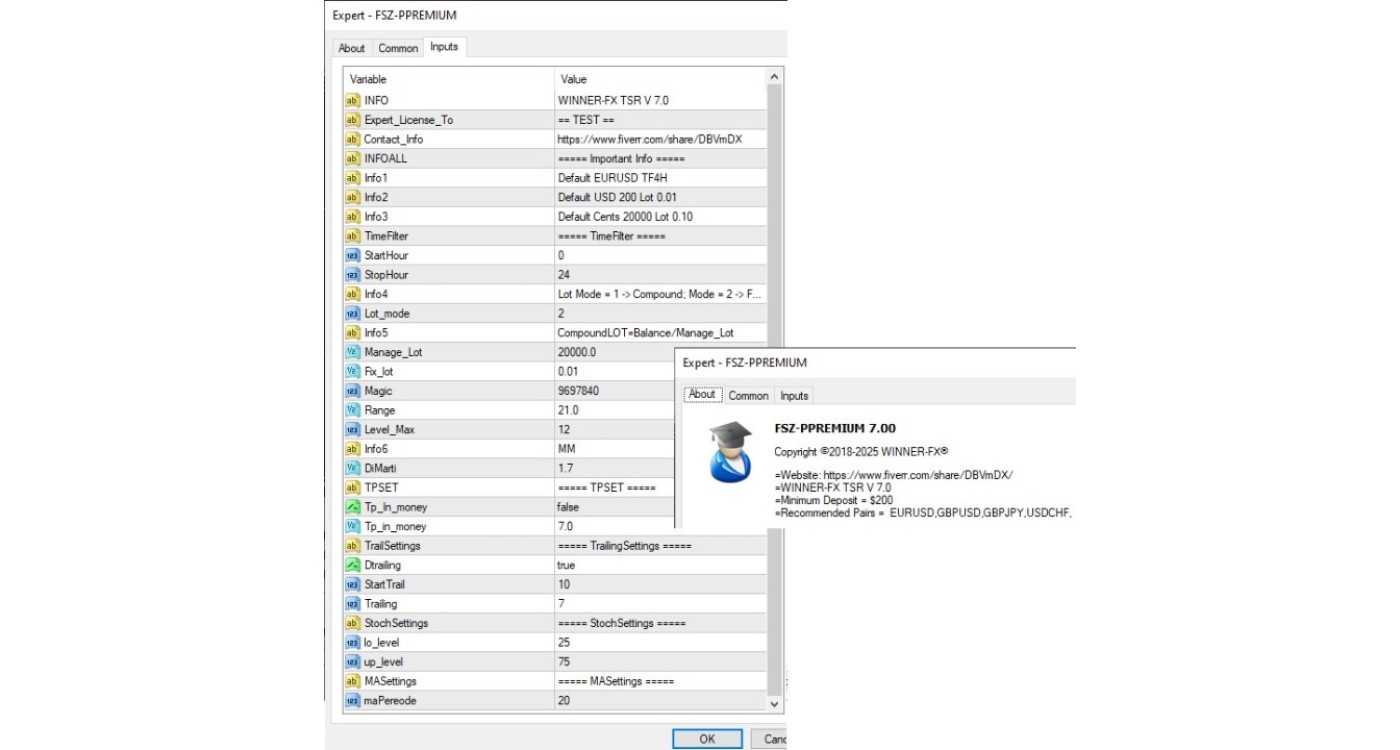This screenshot has width=1400, height=750.
Task: Click the integer icon next to maPereode
Action: 352,701
